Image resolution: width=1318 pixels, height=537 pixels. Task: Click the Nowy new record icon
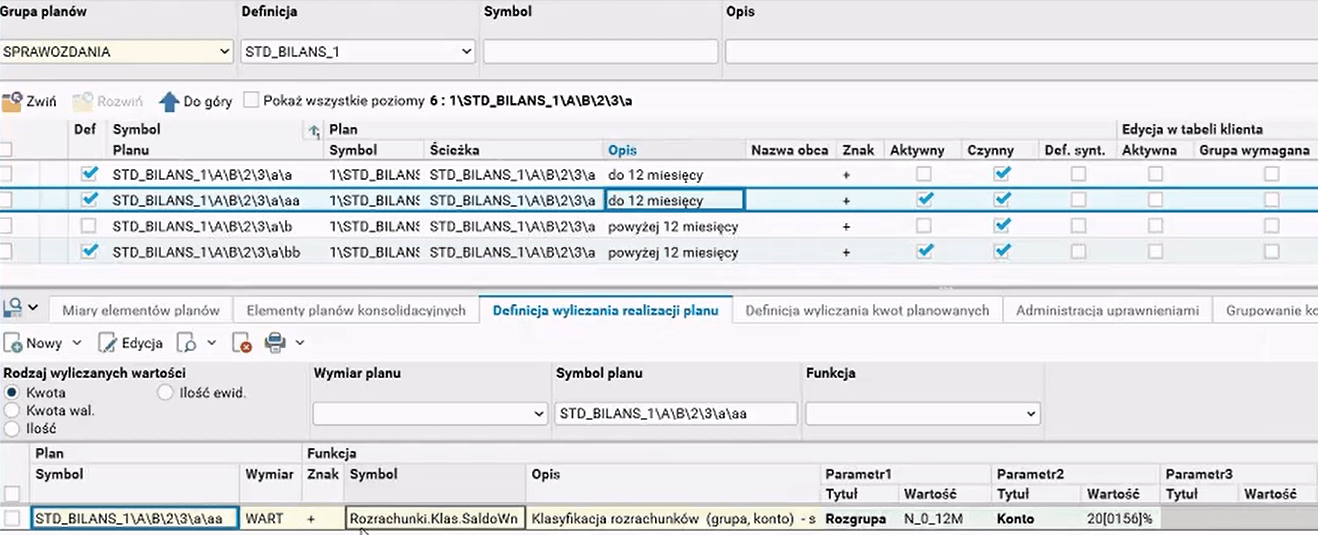pos(13,343)
